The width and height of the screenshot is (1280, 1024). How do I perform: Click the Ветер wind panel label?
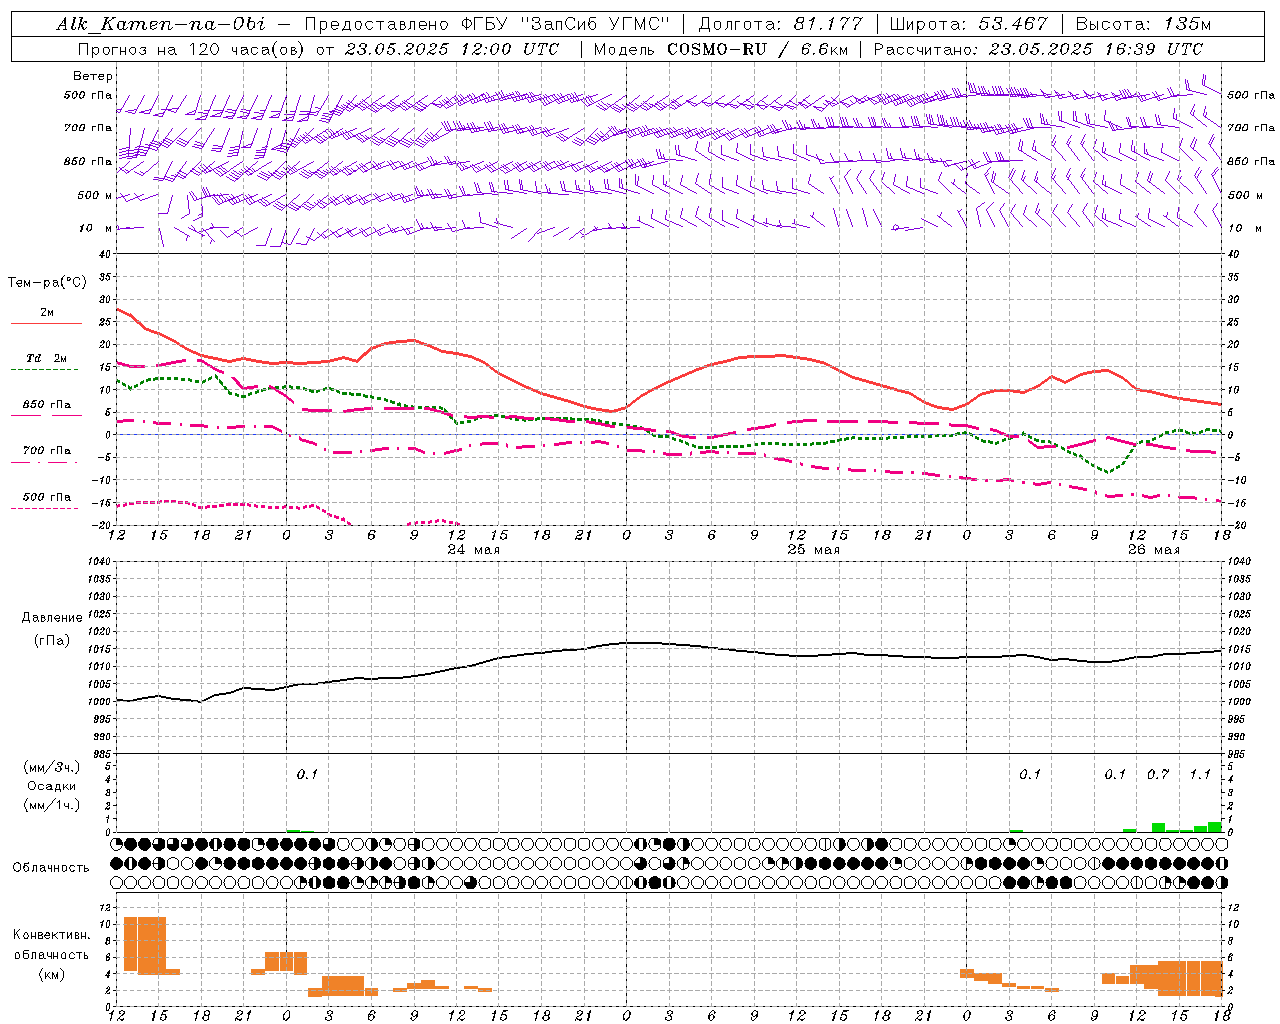coord(93,76)
